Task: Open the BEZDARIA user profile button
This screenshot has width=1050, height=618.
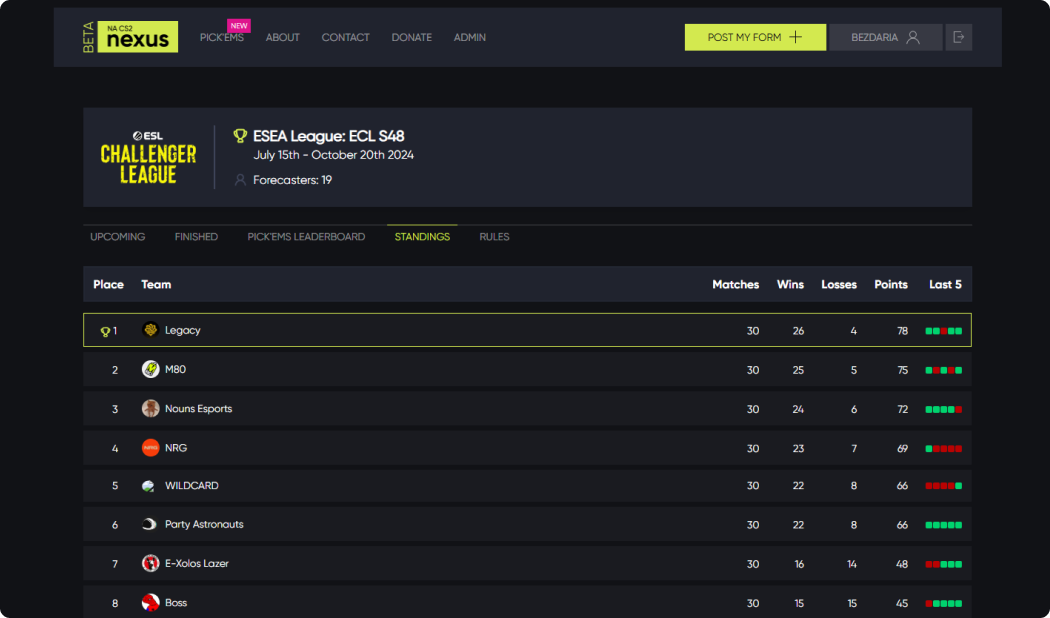Action: pos(885,37)
